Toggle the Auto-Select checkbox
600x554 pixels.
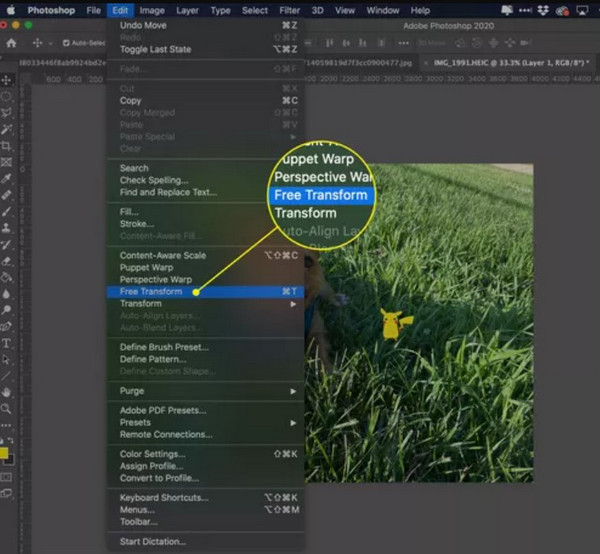click(66, 43)
